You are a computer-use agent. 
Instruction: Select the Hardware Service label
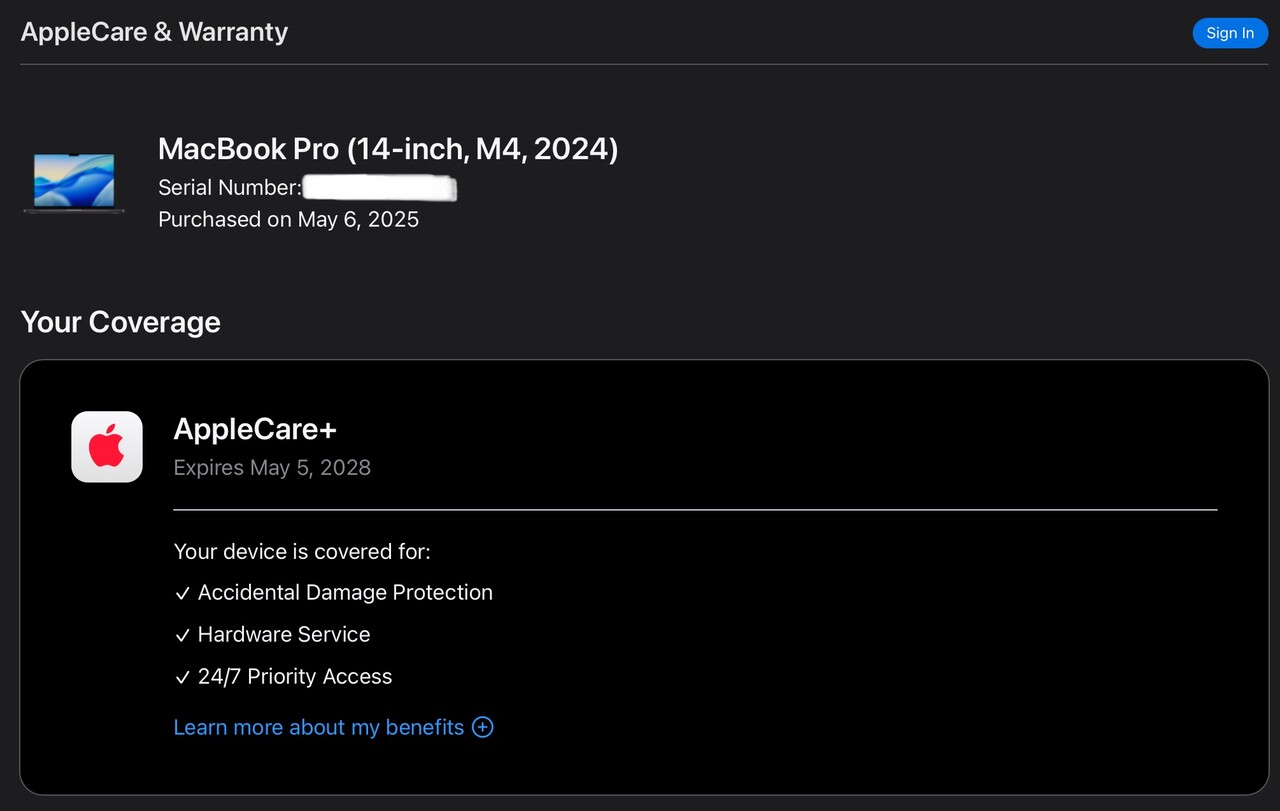tap(284, 635)
